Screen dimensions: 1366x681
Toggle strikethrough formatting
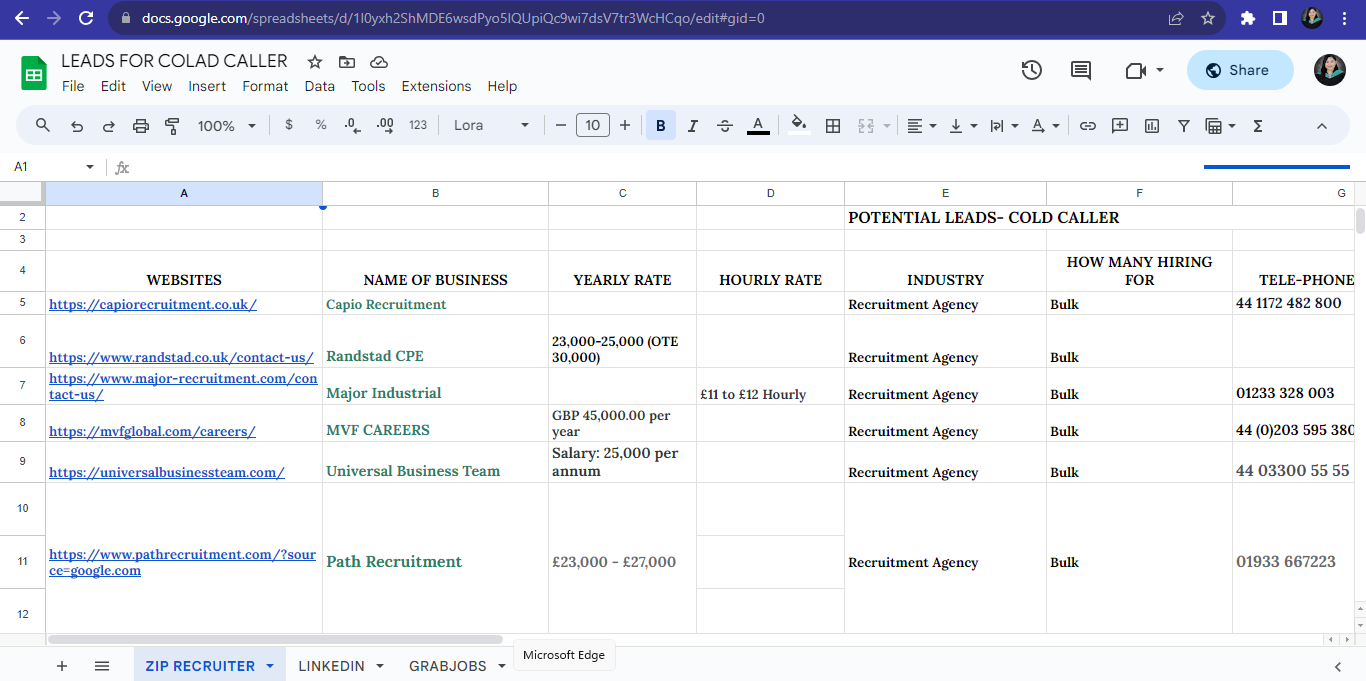click(725, 126)
